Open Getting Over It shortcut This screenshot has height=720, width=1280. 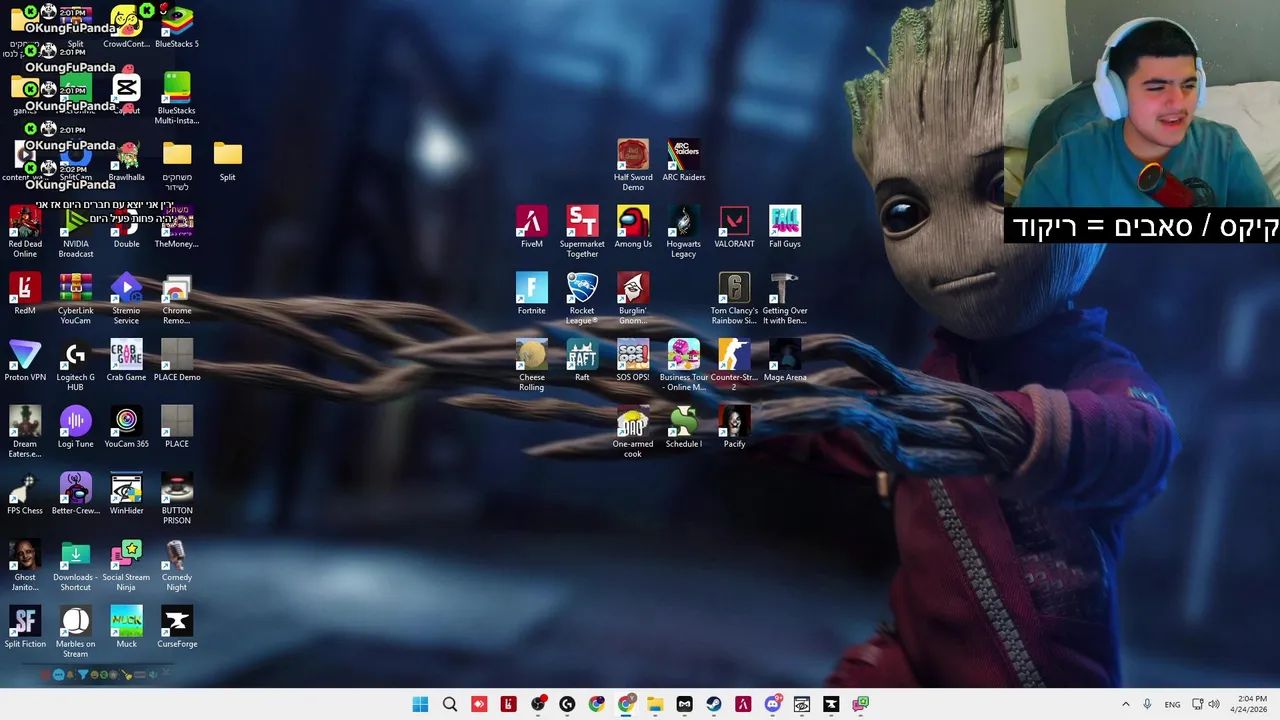coord(785,299)
